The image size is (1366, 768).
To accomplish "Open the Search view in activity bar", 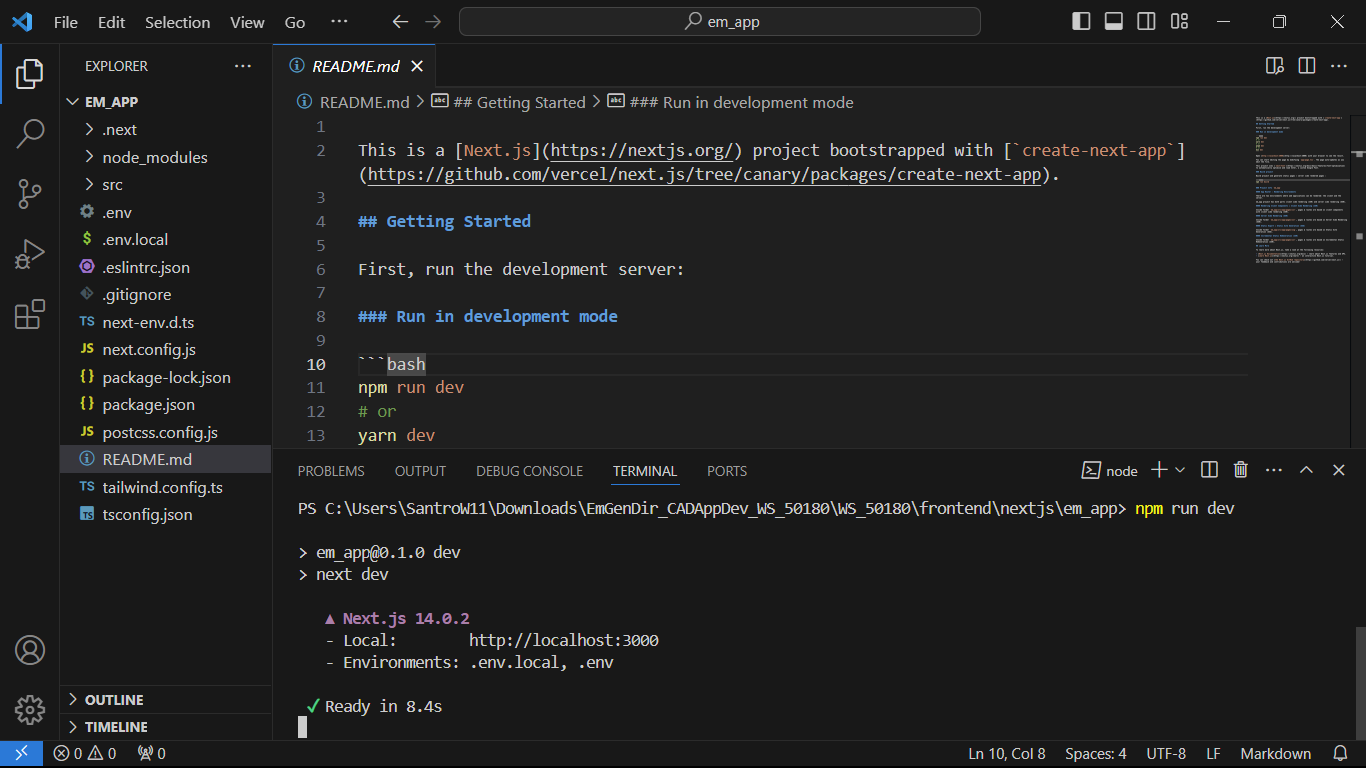I will click(30, 133).
